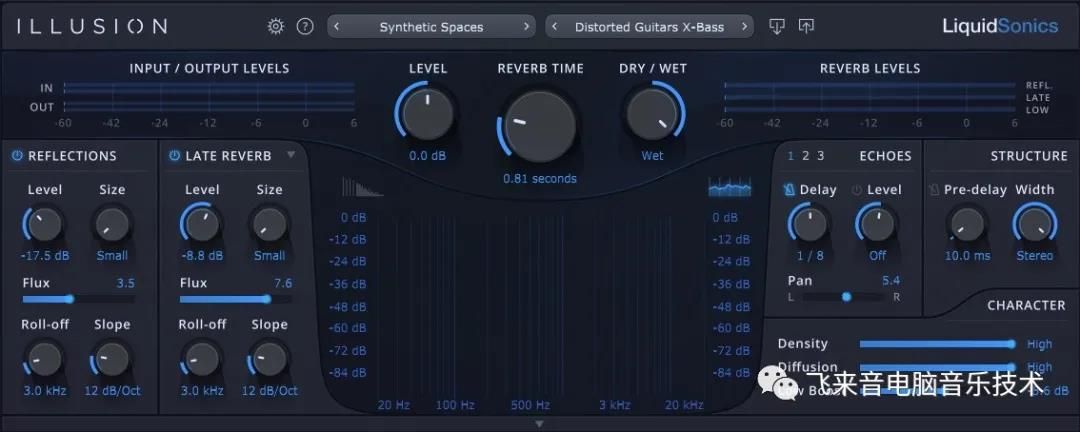Click the Pan 5.4 value
The height and width of the screenshot is (432, 1080).
pos(891,280)
